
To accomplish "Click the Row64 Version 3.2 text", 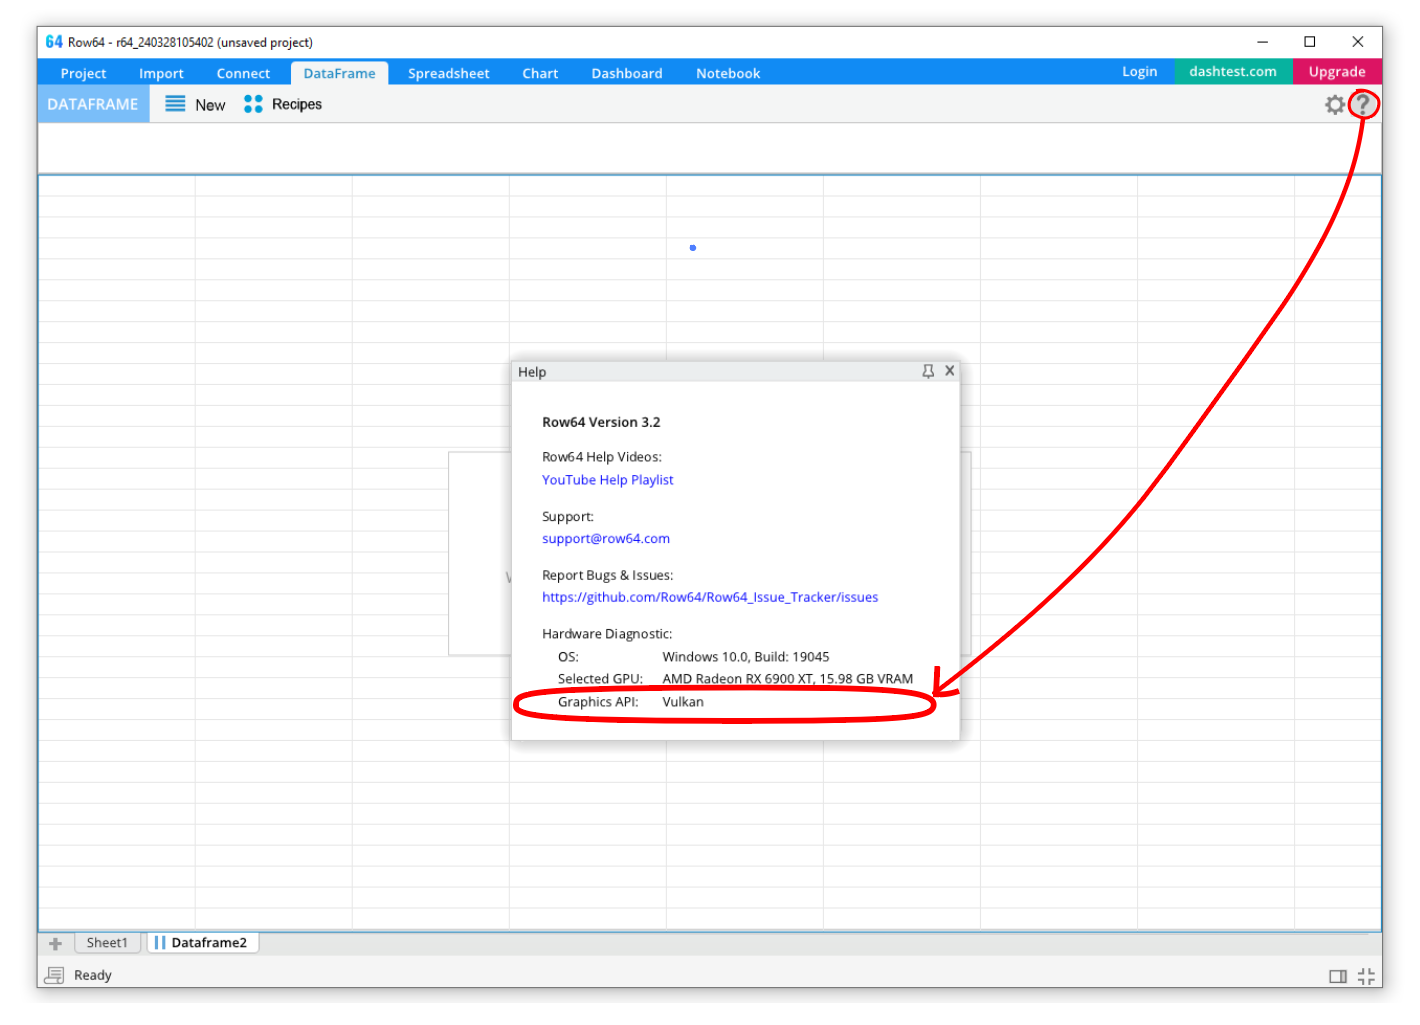I will click(601, 422).
